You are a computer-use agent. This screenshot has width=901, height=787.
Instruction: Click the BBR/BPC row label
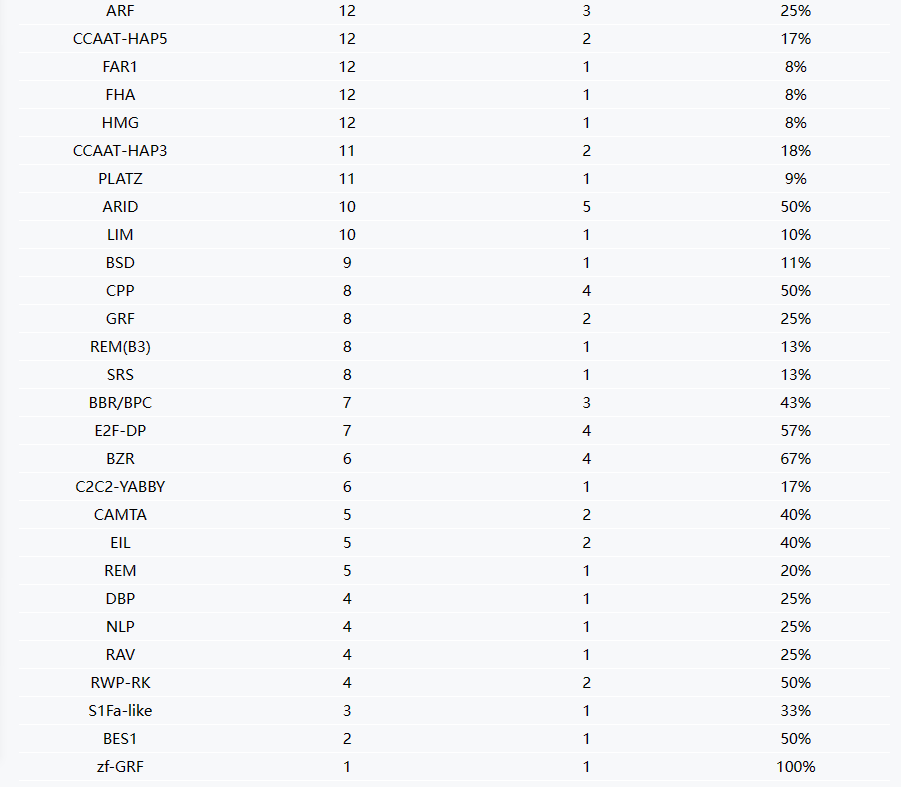pyautogui.click(x=120, y=403)
